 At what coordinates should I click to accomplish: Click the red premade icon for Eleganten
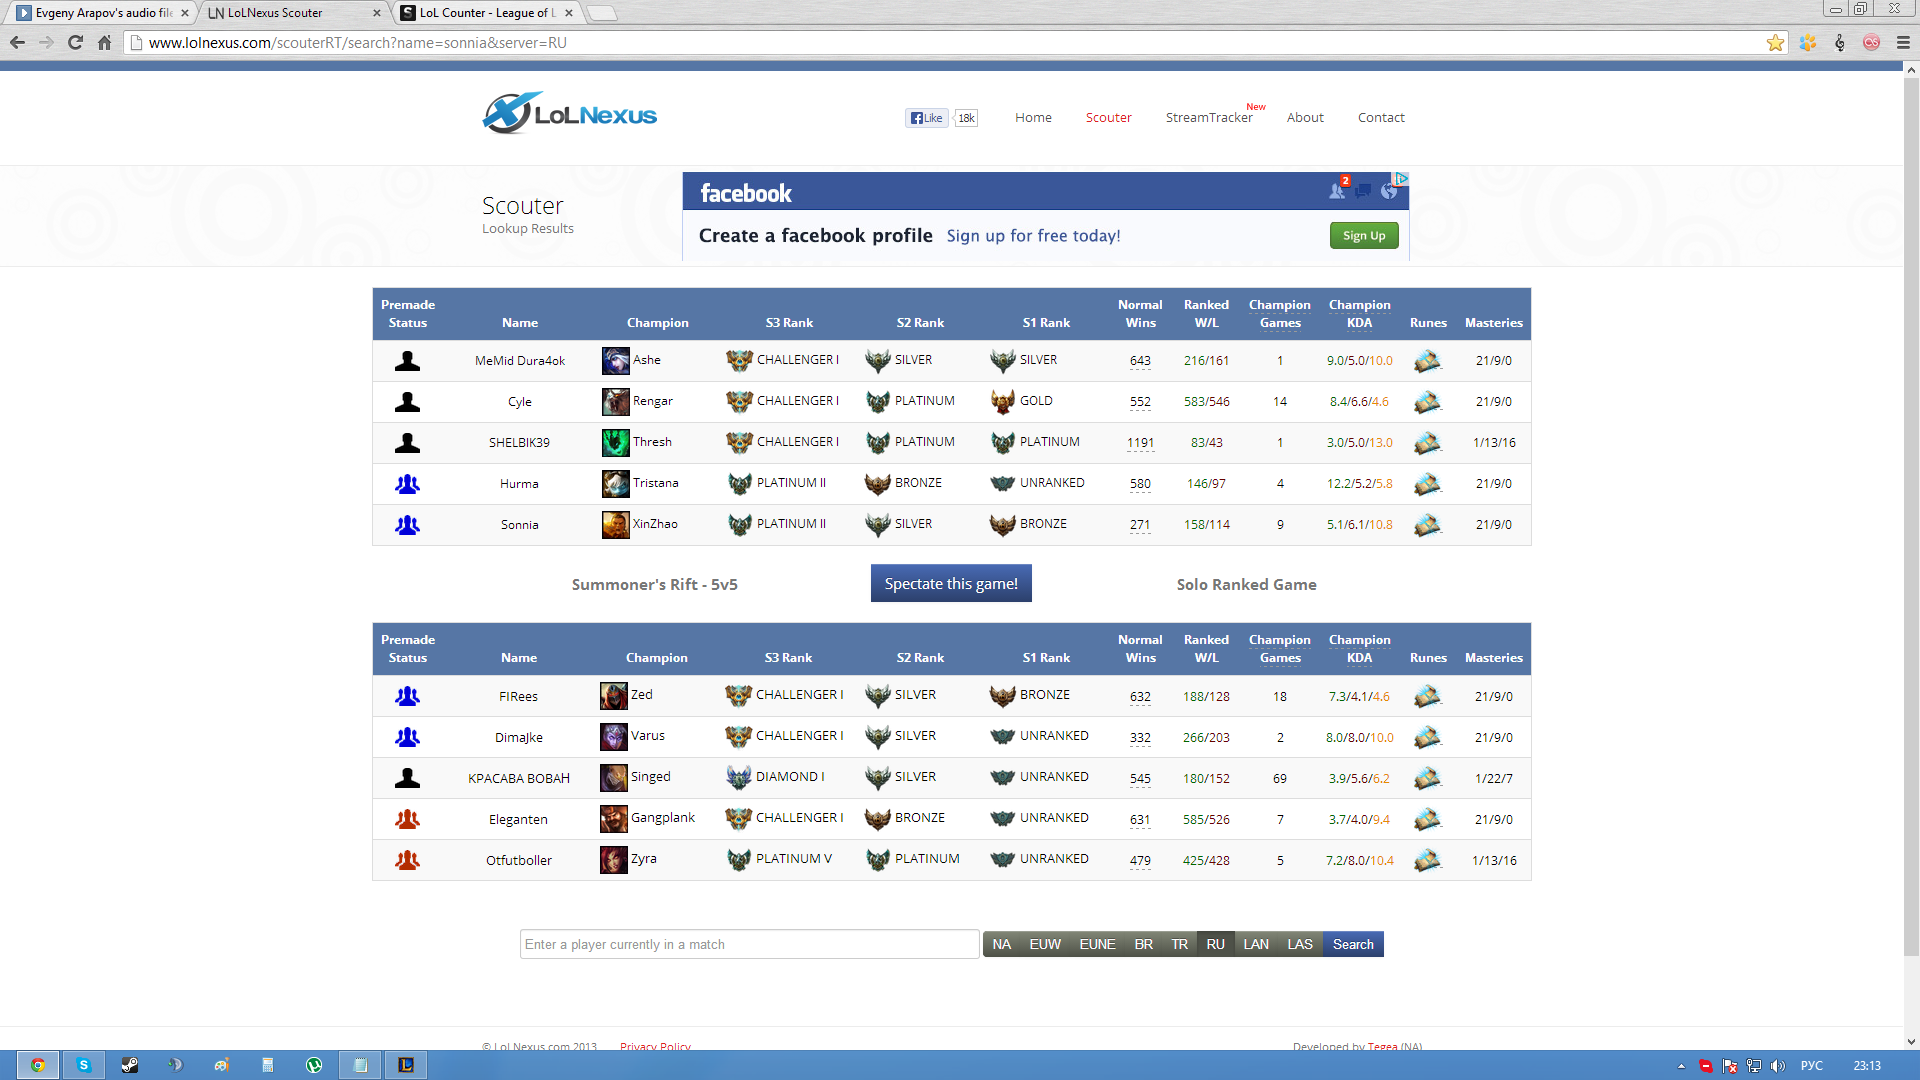407,819
